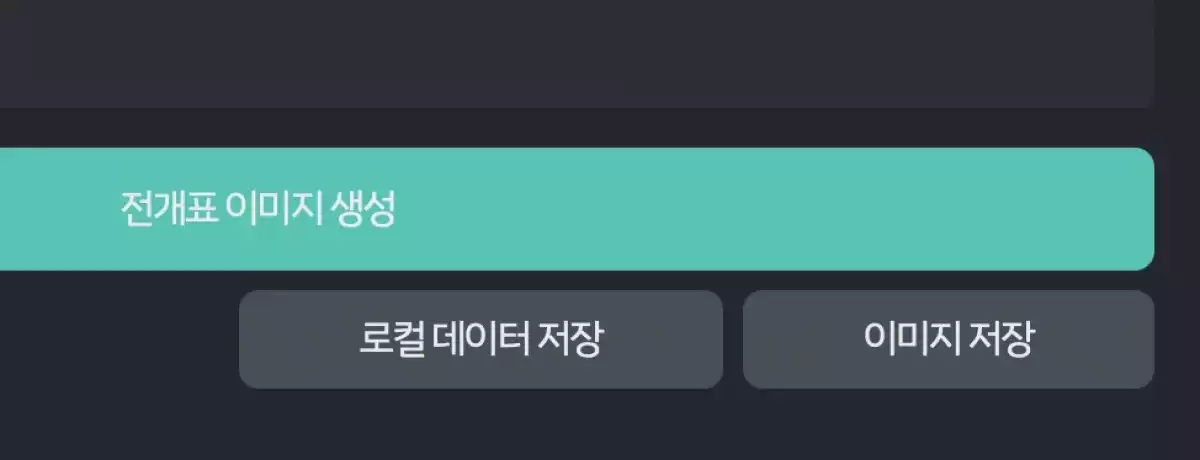Viewport: 1200px width, 460px height.
Task: Tap the 로컬 데이터 저장 label text
Action: [480, 339]
